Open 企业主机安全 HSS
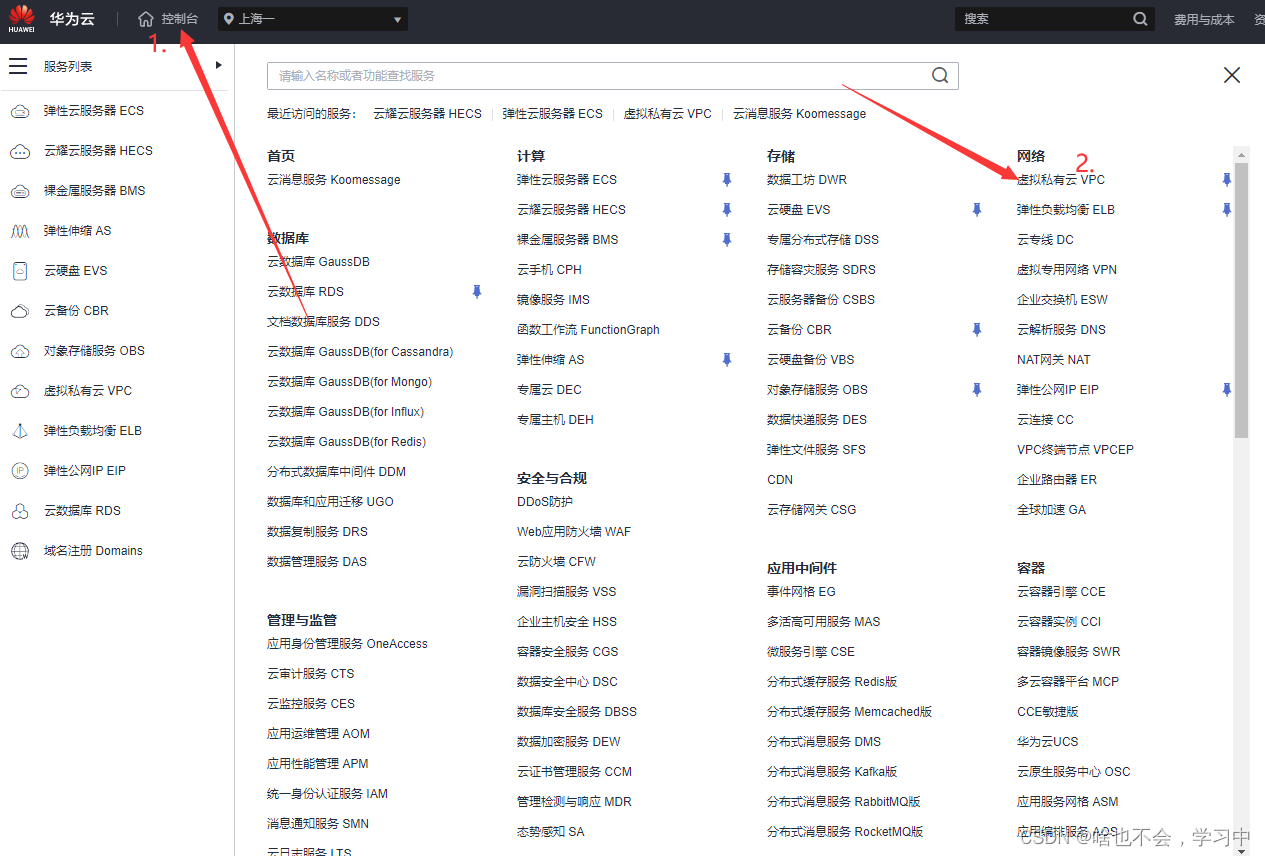This screenshot has height=856, width=1265. point(567,622)
